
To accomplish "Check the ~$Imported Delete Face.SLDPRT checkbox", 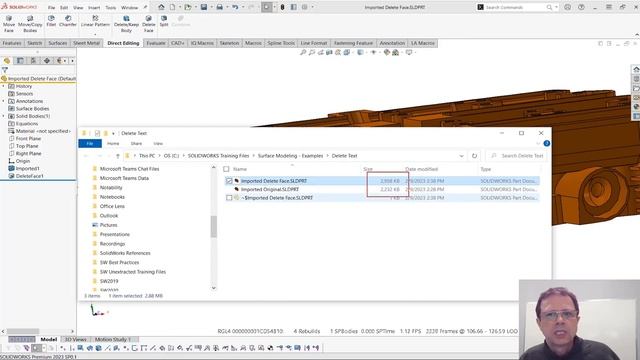I will pos(229,198).
